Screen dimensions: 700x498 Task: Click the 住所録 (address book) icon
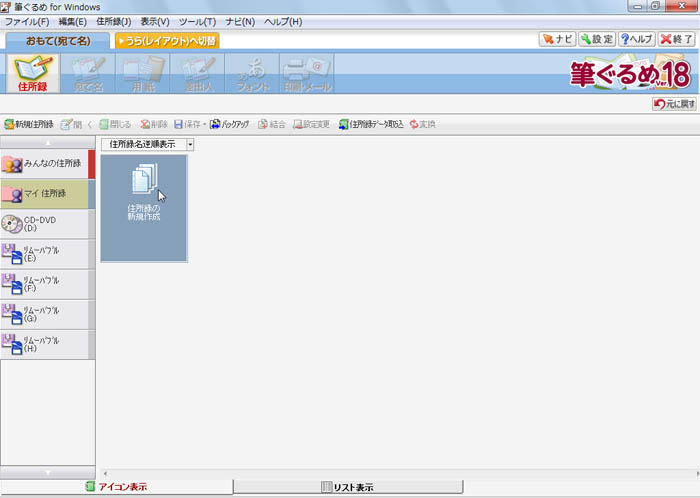pyautogui.click(x=31, y=74)
